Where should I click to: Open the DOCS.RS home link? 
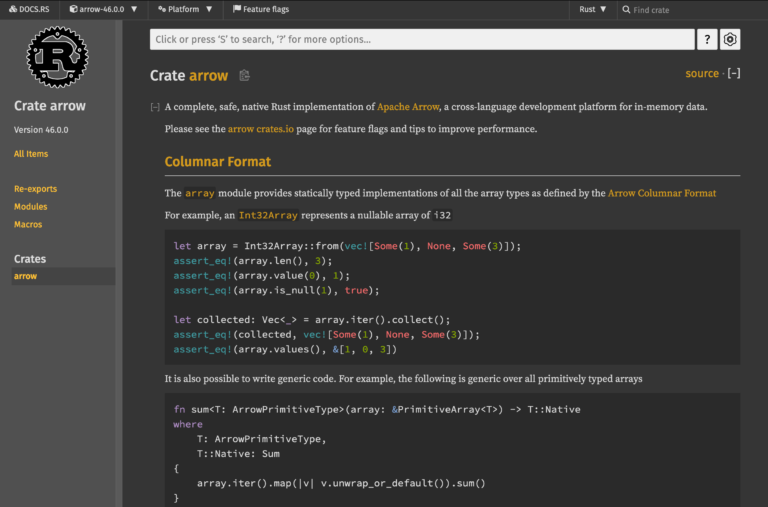coord(29,9)
